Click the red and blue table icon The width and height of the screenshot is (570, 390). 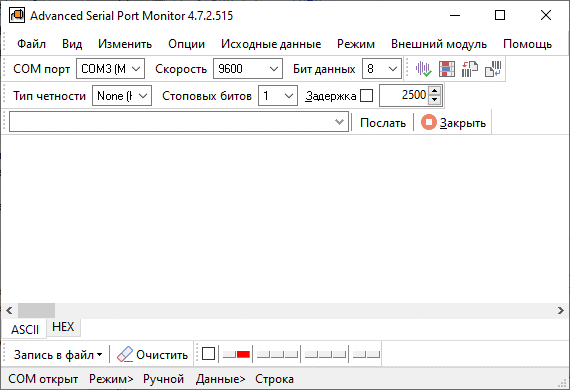click(447, 69)
